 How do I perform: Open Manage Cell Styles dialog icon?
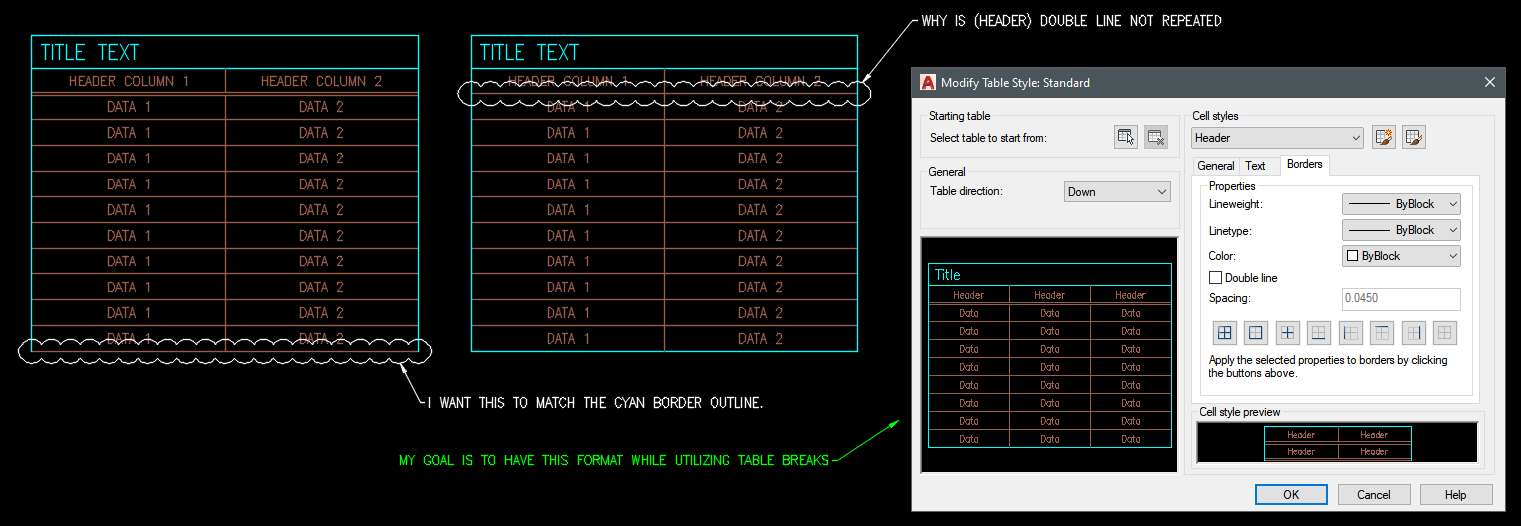pyautogui.click(x=1413, y=138)
